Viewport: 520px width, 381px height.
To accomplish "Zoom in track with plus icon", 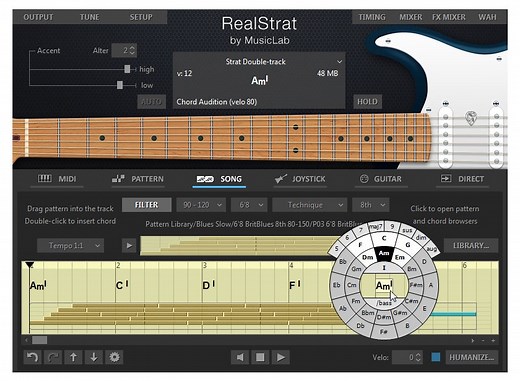I will pos(493,340).
